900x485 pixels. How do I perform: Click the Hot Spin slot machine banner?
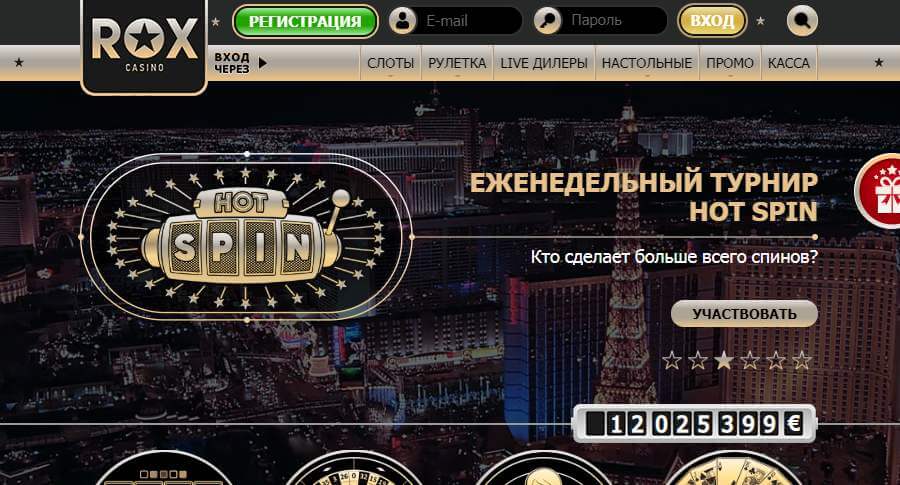[x=246, y=236]
